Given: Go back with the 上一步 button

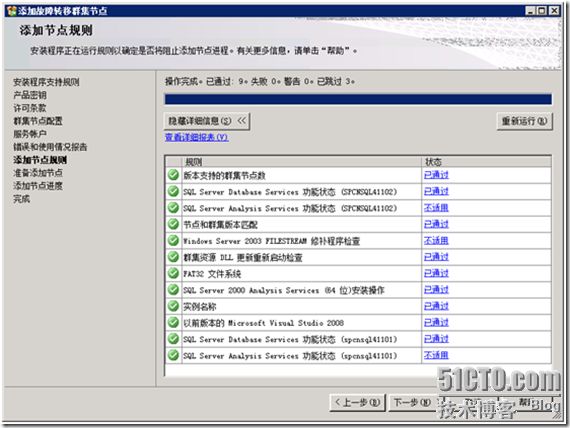Looking at the screenshot, I should click(x=357, y=402).
